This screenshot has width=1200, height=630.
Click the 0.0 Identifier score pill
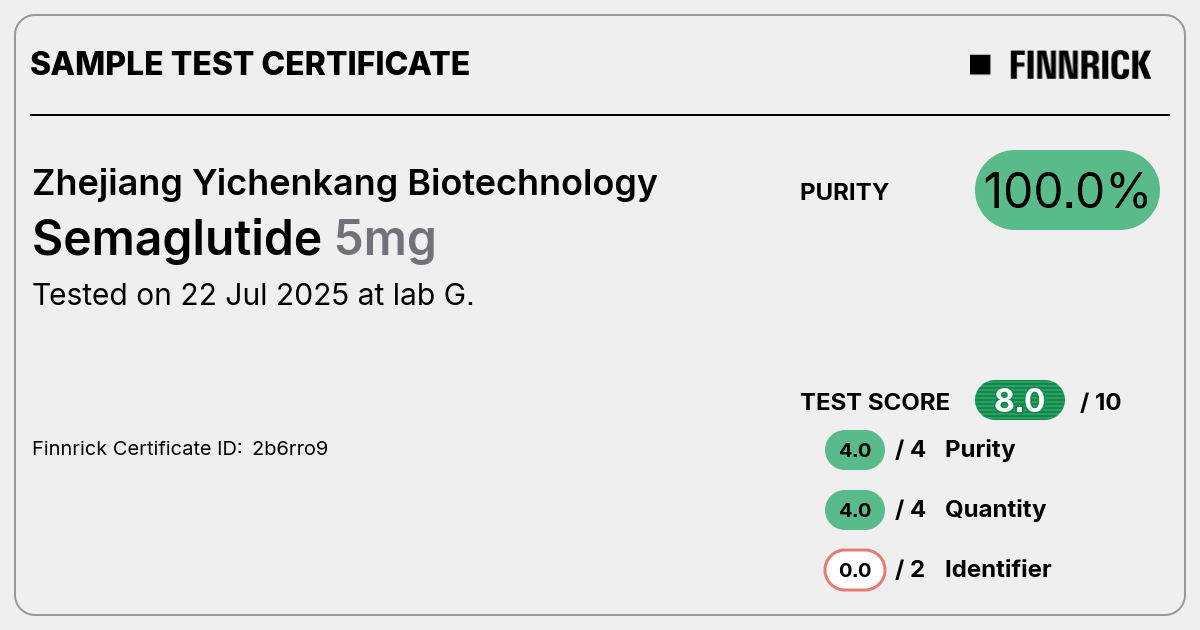click(x=855, y=570)
